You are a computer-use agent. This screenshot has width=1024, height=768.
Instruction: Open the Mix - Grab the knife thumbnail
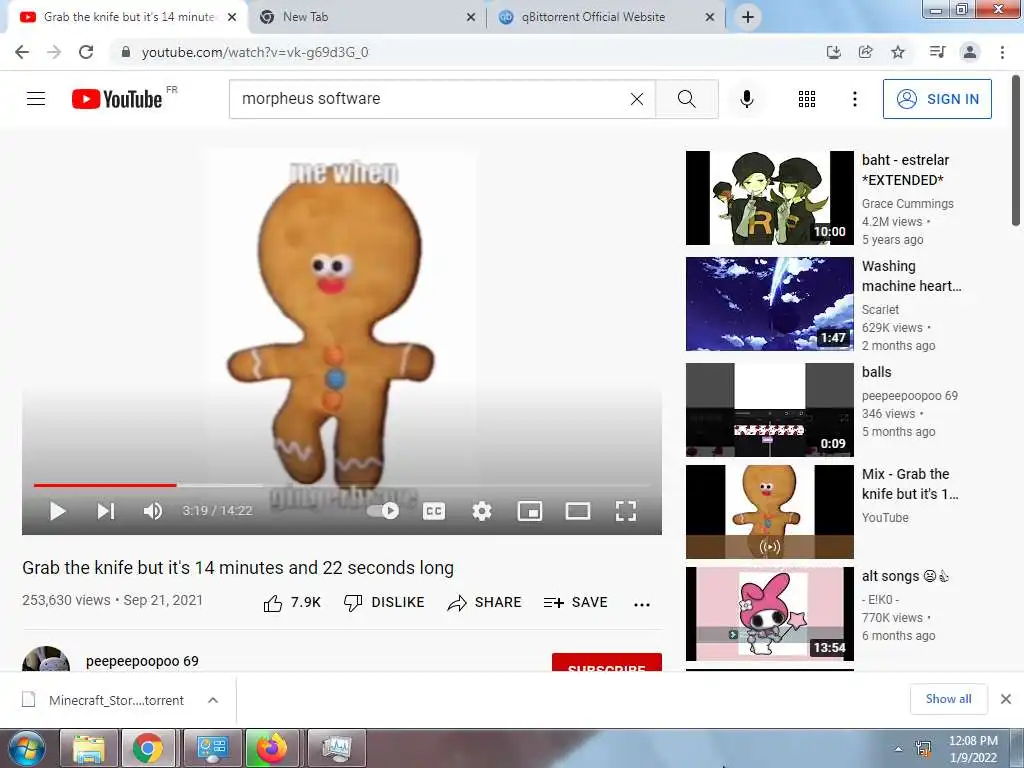point(769,511)
